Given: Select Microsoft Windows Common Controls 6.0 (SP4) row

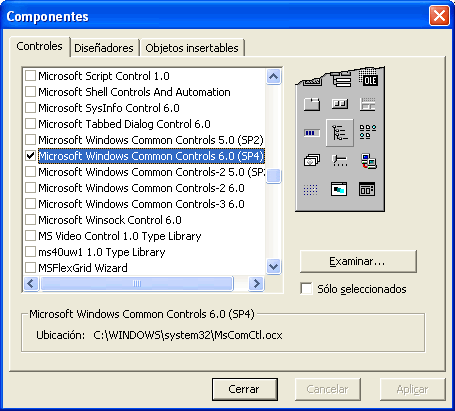Looking at the screenshot, I should coord(151,156).
